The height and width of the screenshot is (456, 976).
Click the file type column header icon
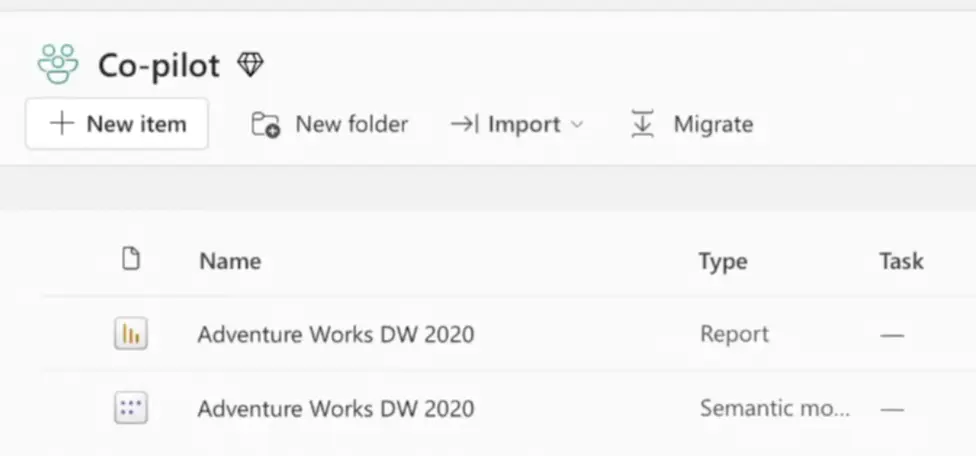click(x=130, y=260)
